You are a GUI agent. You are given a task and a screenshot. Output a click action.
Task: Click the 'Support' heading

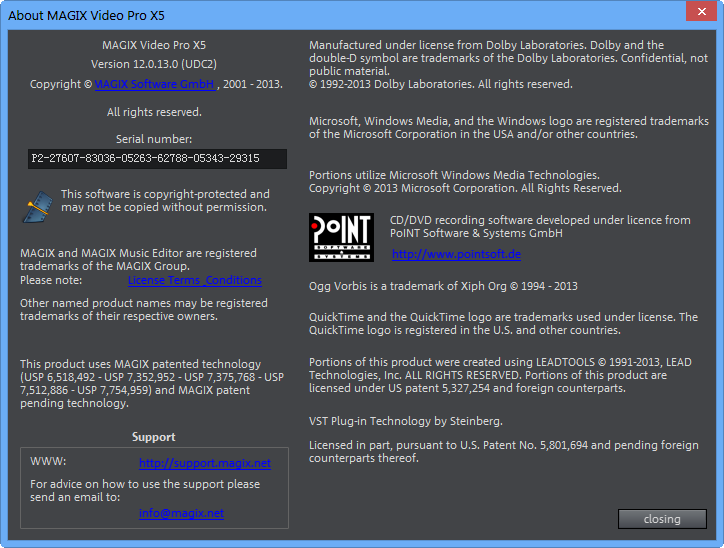pyautogui.click(x=154, y=437)
